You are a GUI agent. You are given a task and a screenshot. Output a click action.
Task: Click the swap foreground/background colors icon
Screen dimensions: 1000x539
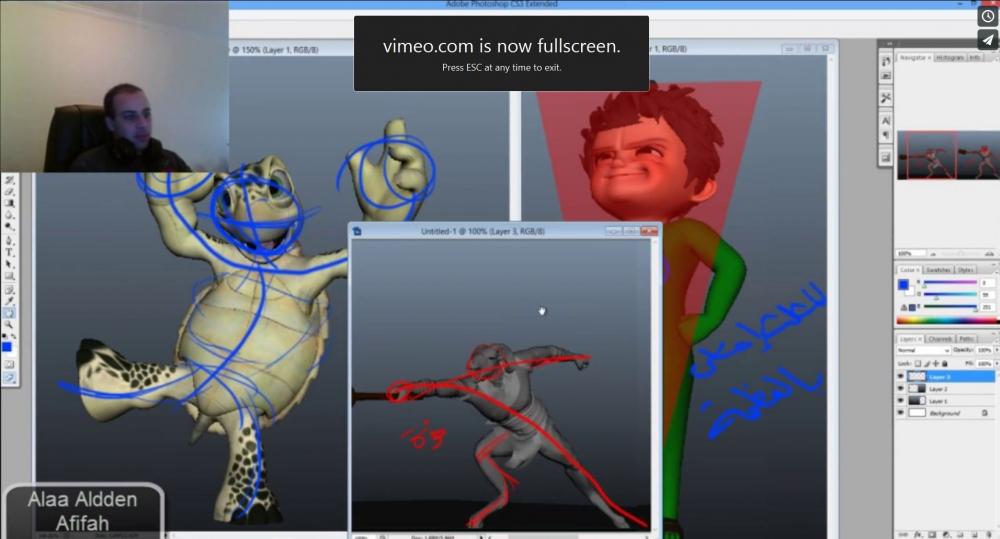pyautogui.click(x=13, y=336)
